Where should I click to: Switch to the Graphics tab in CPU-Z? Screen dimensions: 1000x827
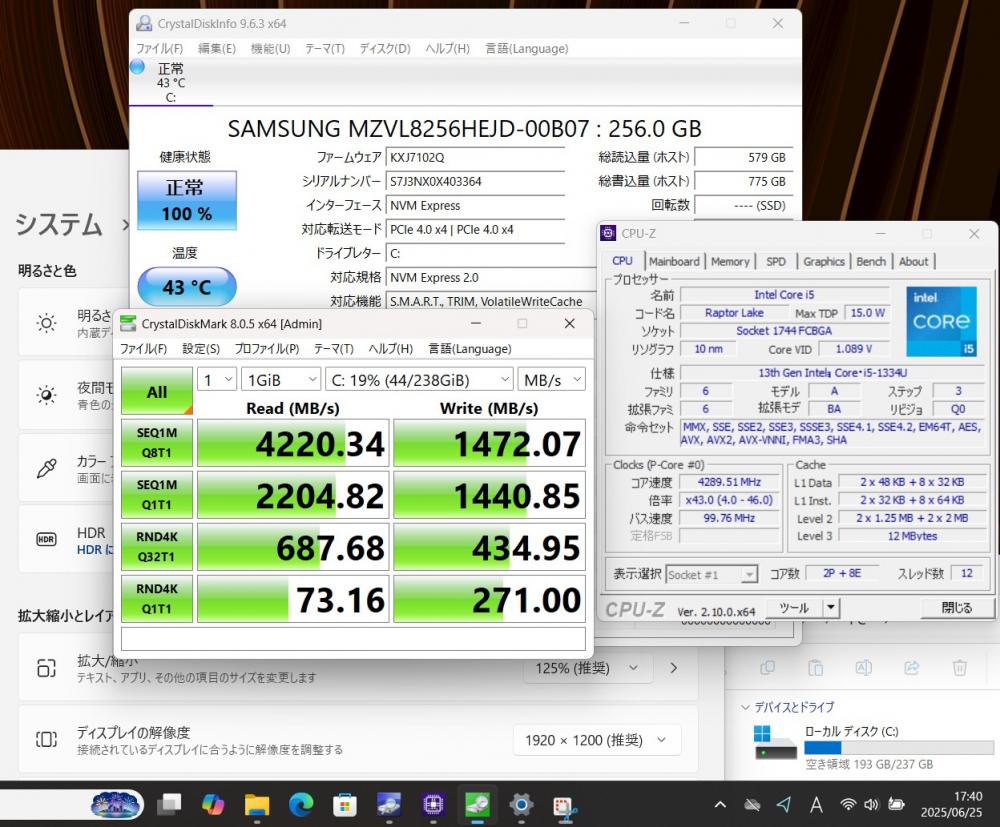823,261
